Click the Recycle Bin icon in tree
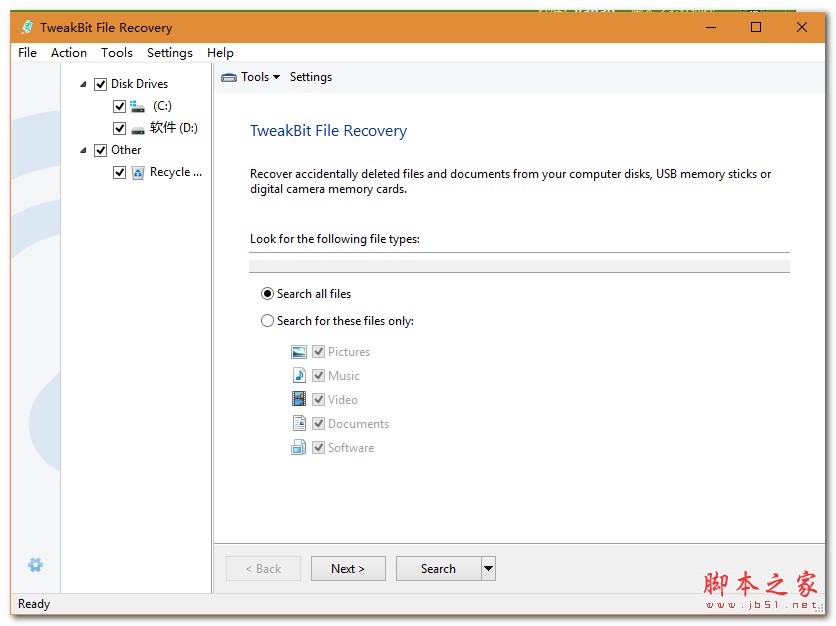The width and height of the screenshot is (836, 626). (138, 172)
